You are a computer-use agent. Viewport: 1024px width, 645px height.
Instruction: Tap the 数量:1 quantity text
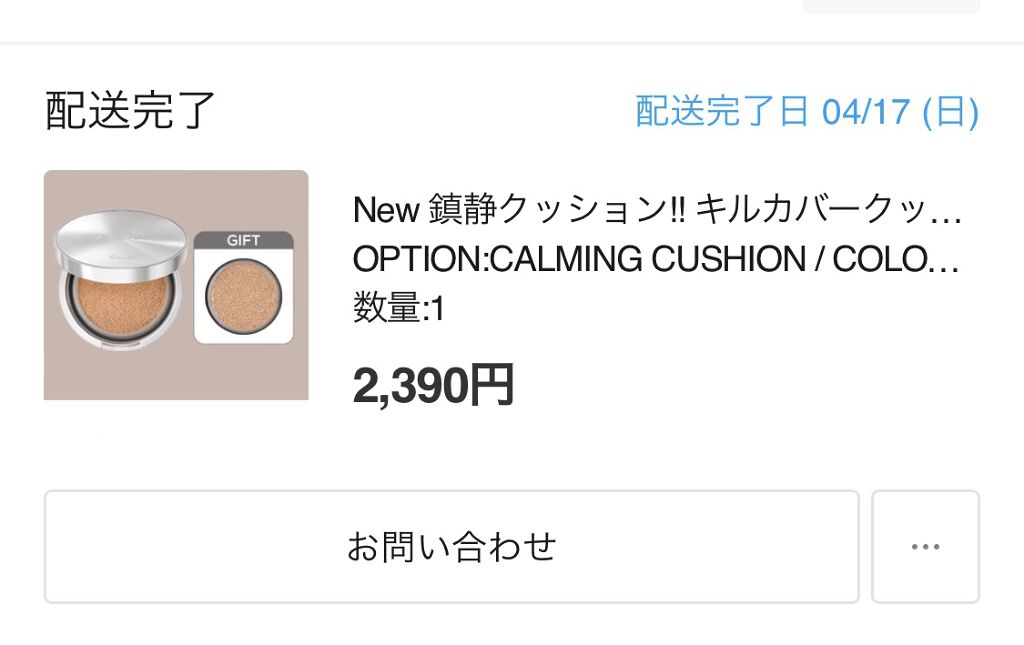tap(398, 309)
